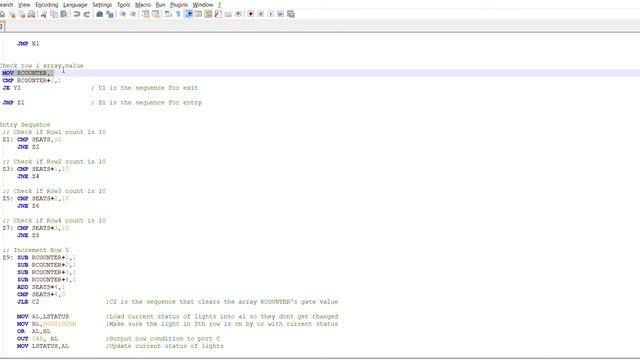640x360 pixels.
Task: Open the Window menu
Action: pyautogui.click(x=203, y=5)
